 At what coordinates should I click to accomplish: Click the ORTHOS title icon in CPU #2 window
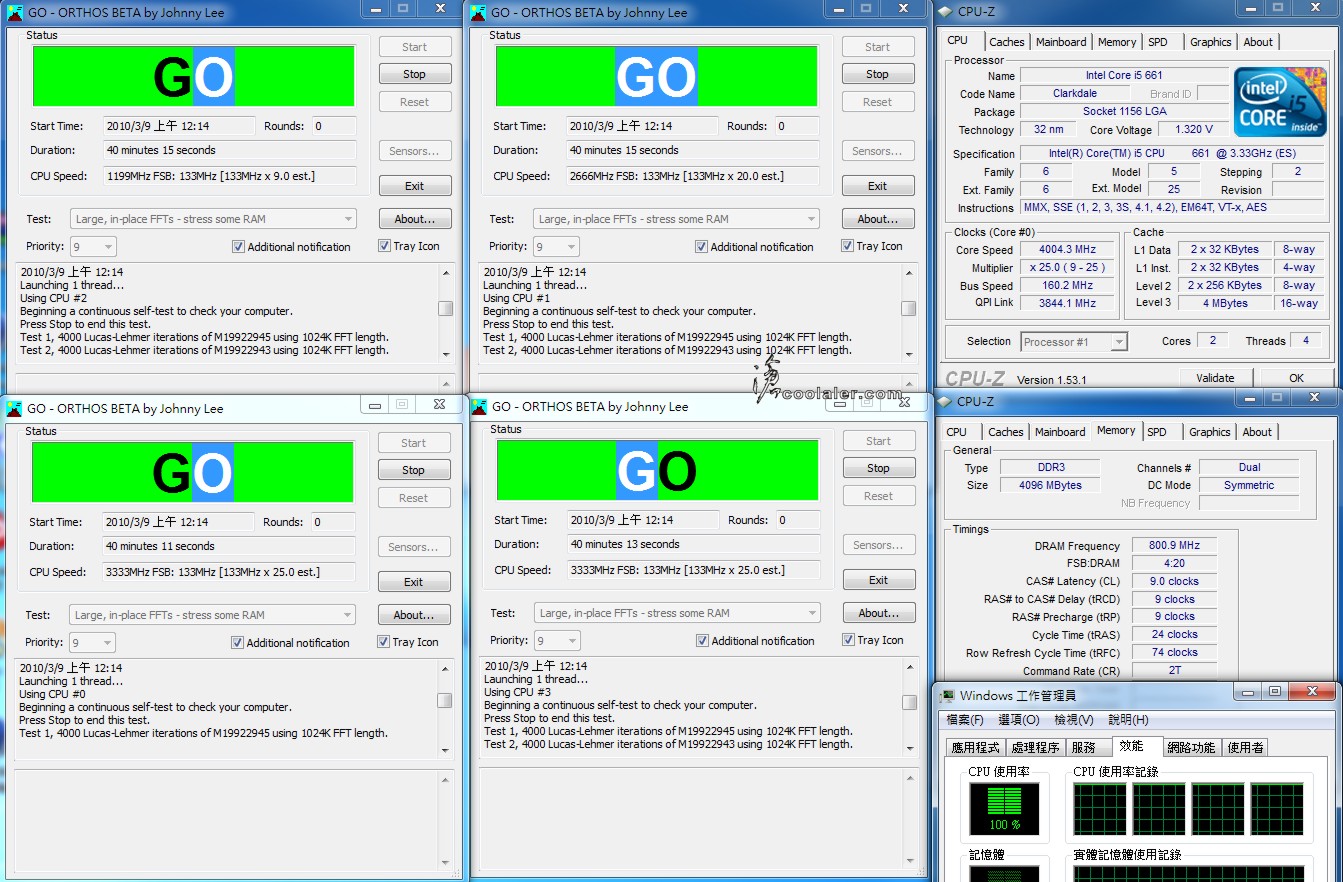pos(15,13)
